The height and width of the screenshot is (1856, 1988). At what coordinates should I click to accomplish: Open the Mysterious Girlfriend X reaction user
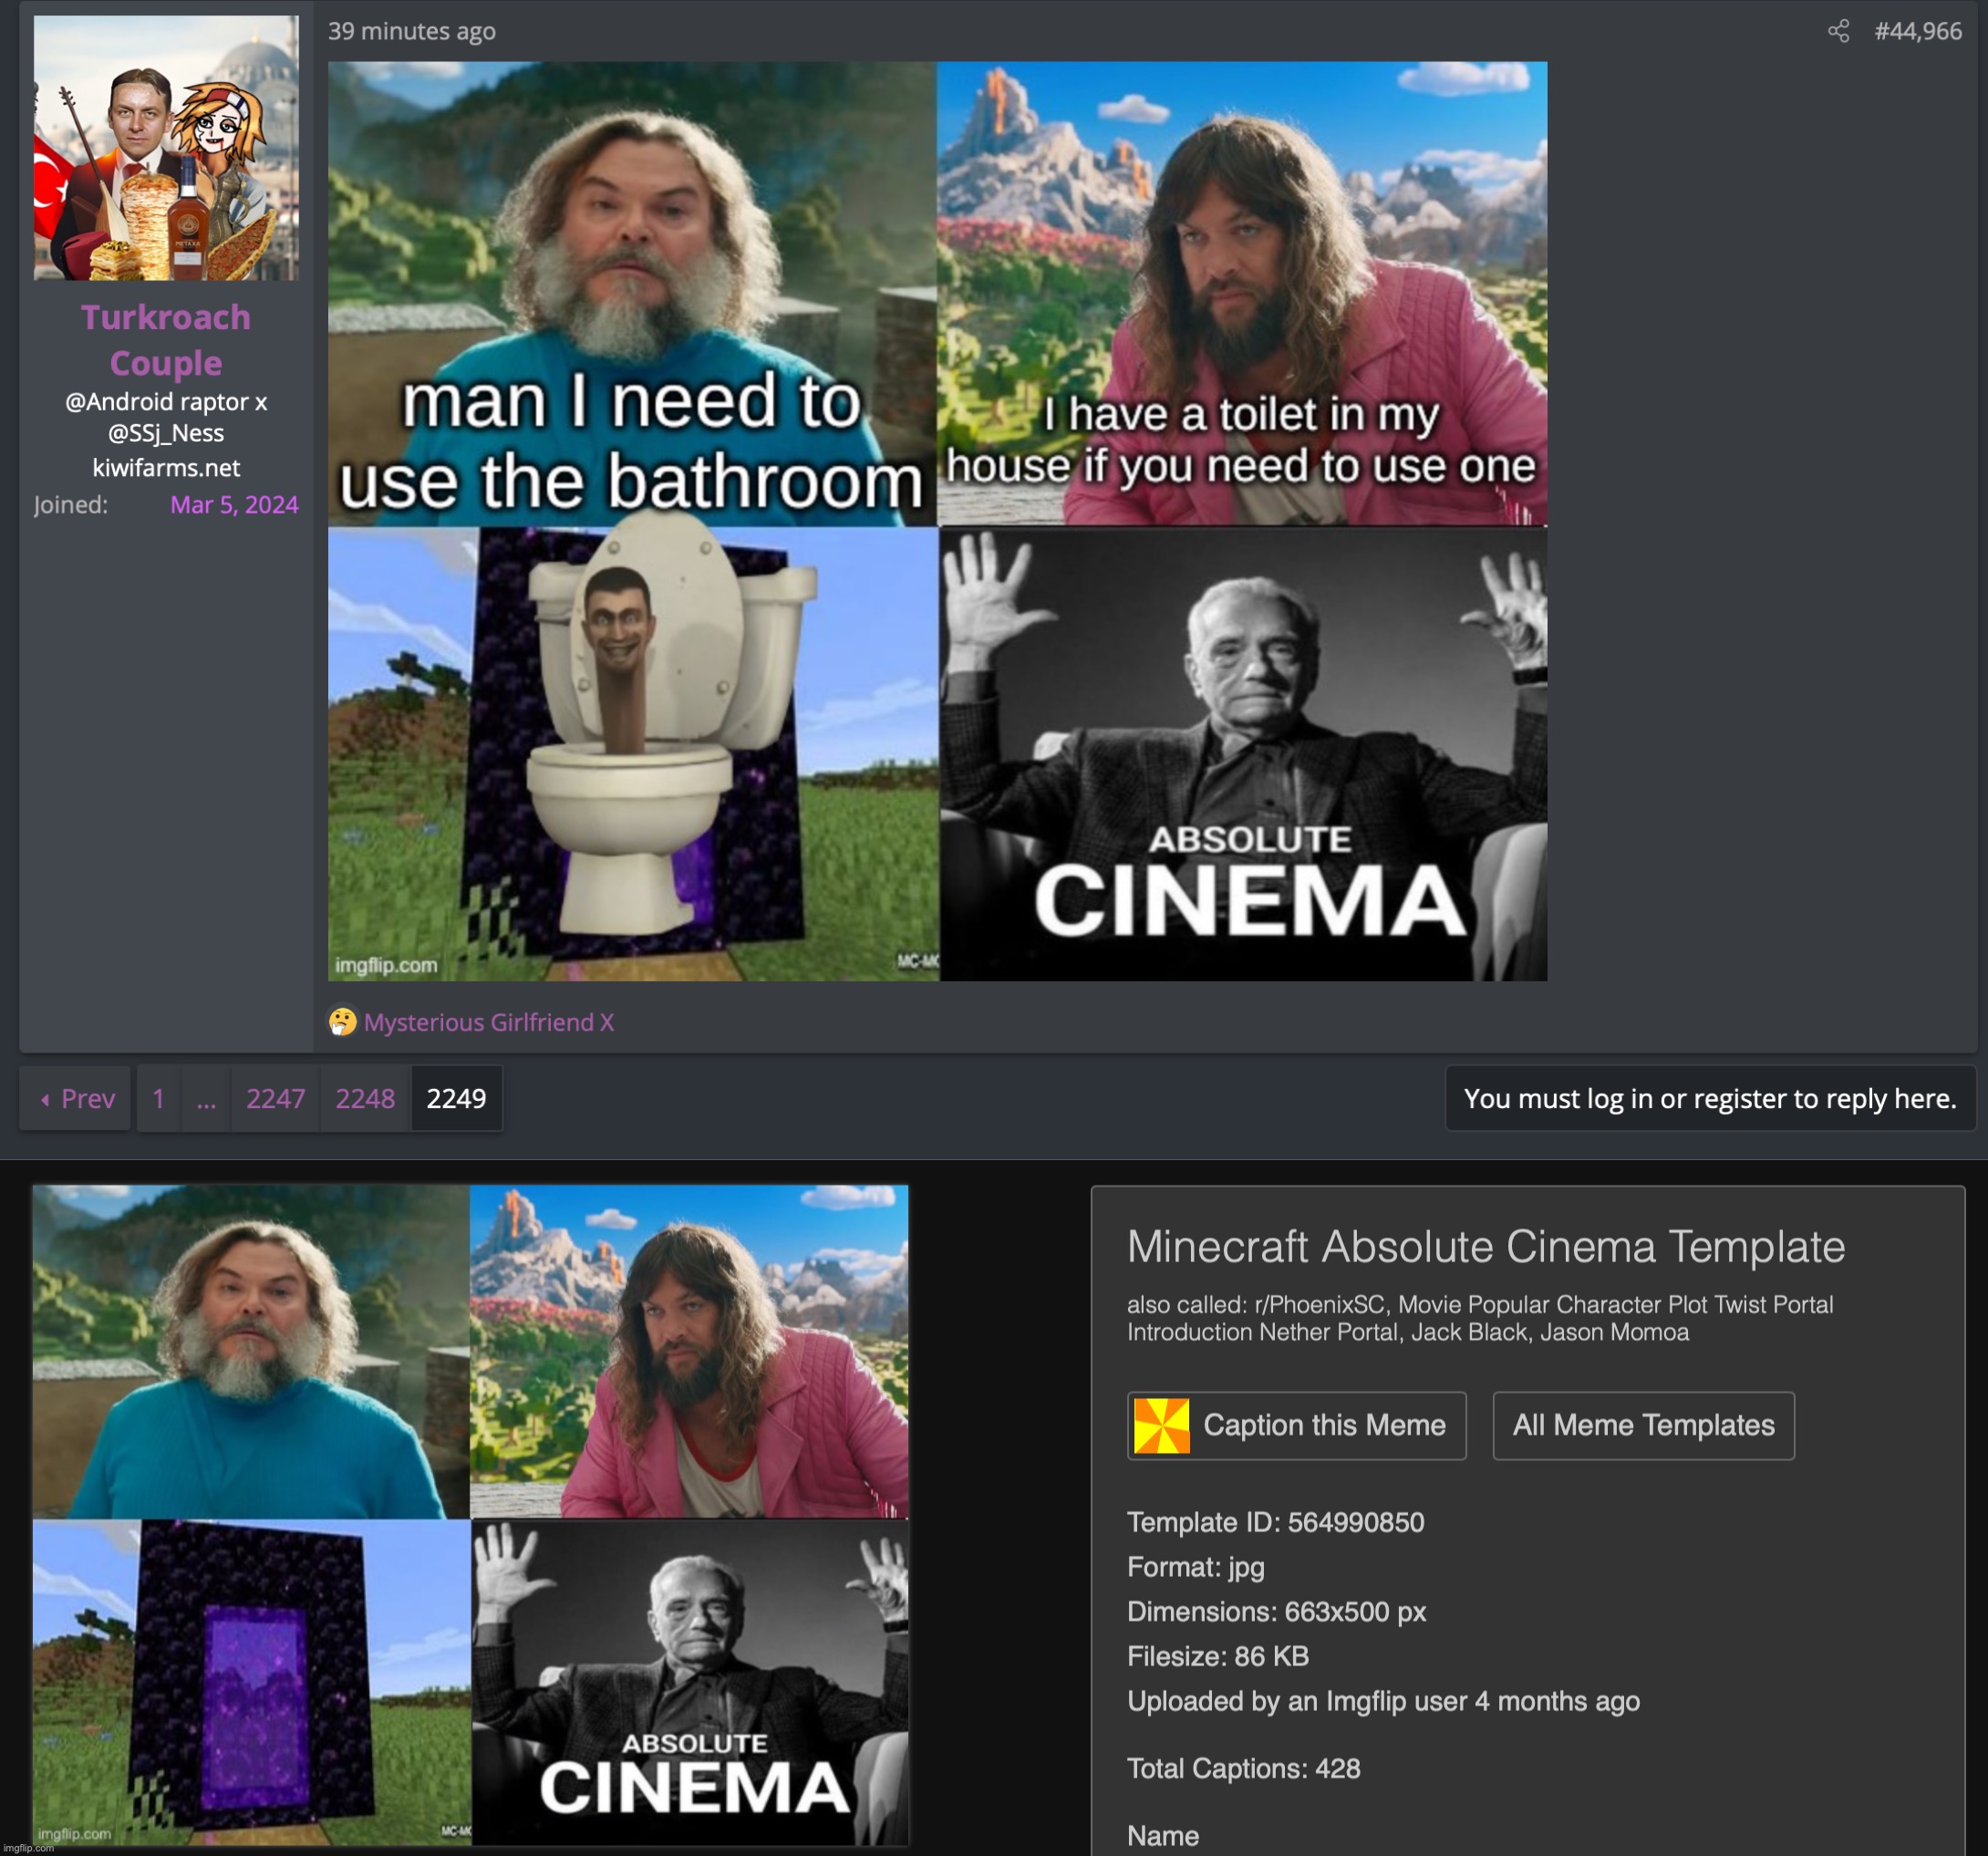(489, 1022)
